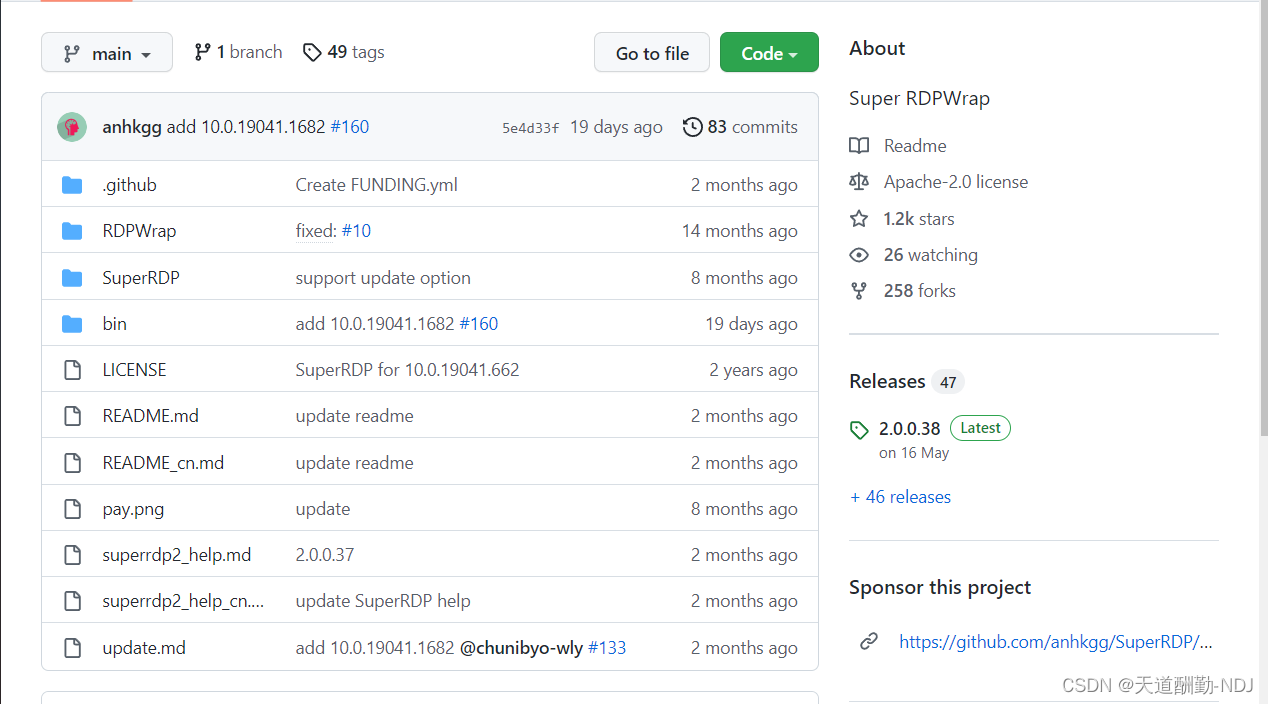Viewport: 1268px width, 704px height.
Task: Open the anhkgg avatar image
Action: click(72, 127)
